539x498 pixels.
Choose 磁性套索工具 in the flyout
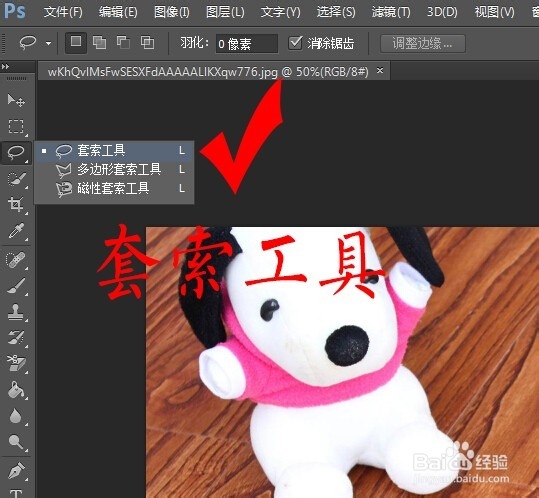[114, 188]
